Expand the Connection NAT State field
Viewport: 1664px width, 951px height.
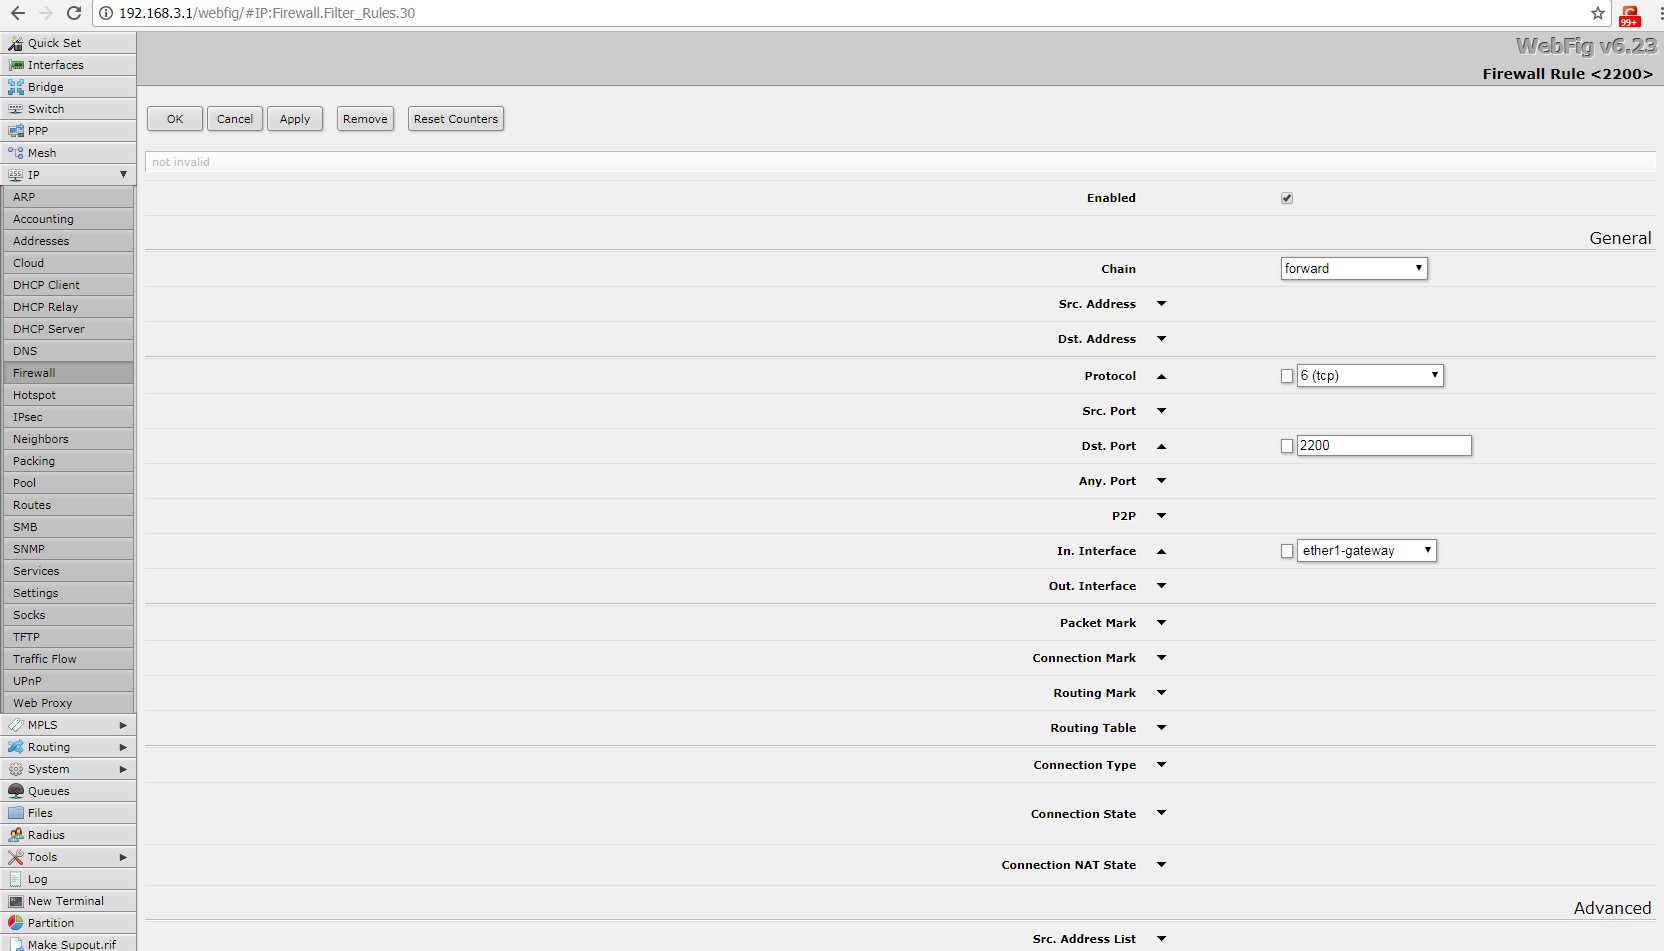coord(1161,865)
